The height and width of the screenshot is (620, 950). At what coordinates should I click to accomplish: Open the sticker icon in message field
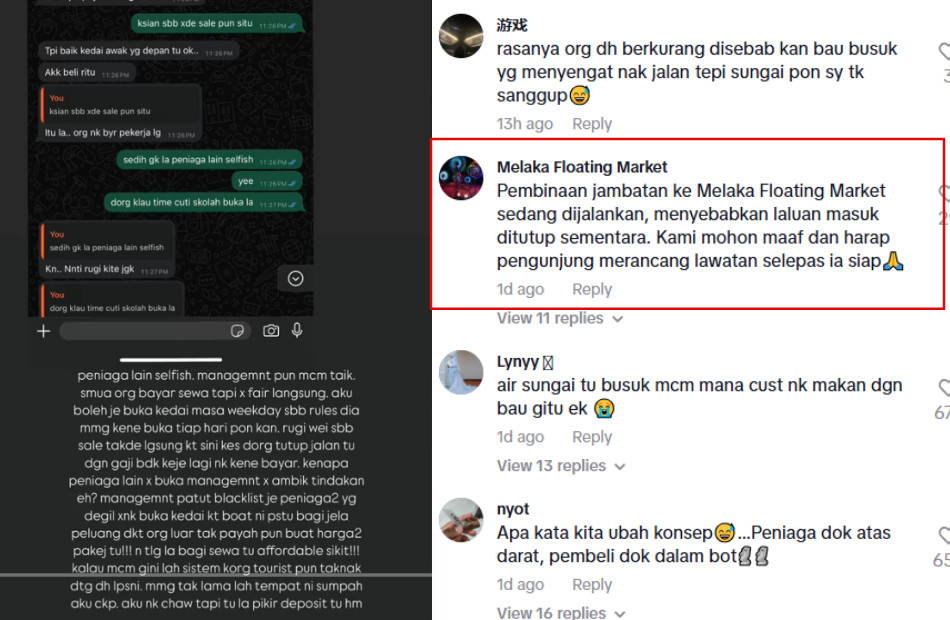(237, 331)
